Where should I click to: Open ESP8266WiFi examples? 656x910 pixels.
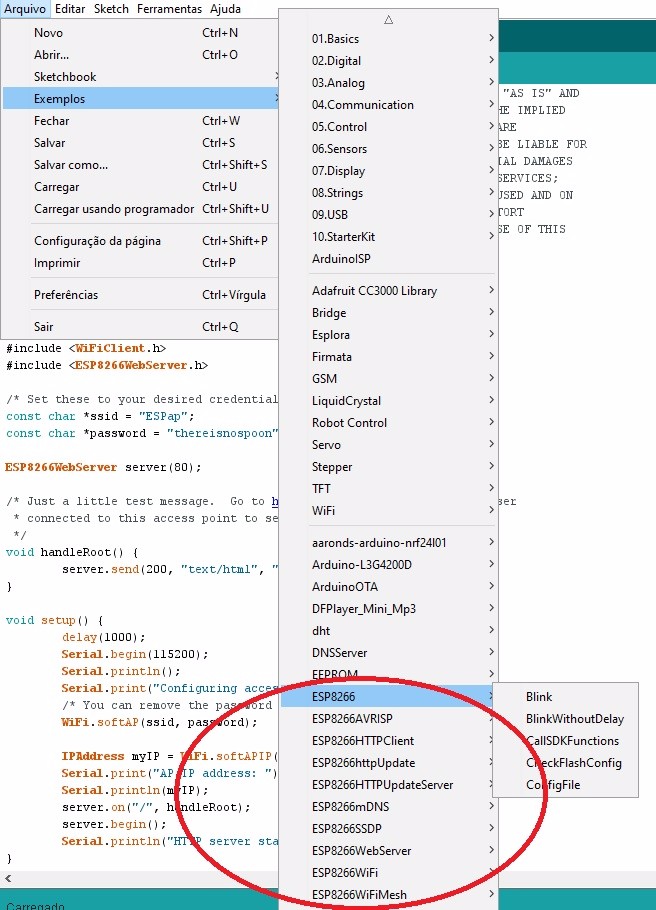tap(388, 873)
